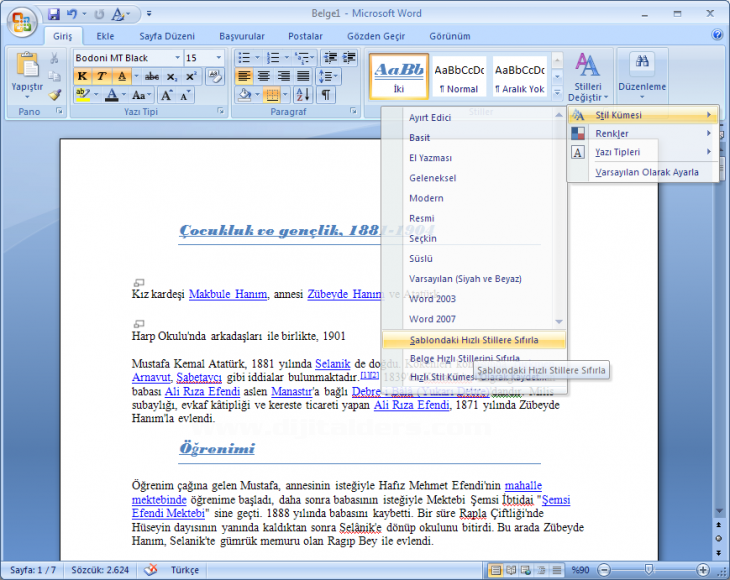Open the font size 15 dropdown

tap(219, 58)
